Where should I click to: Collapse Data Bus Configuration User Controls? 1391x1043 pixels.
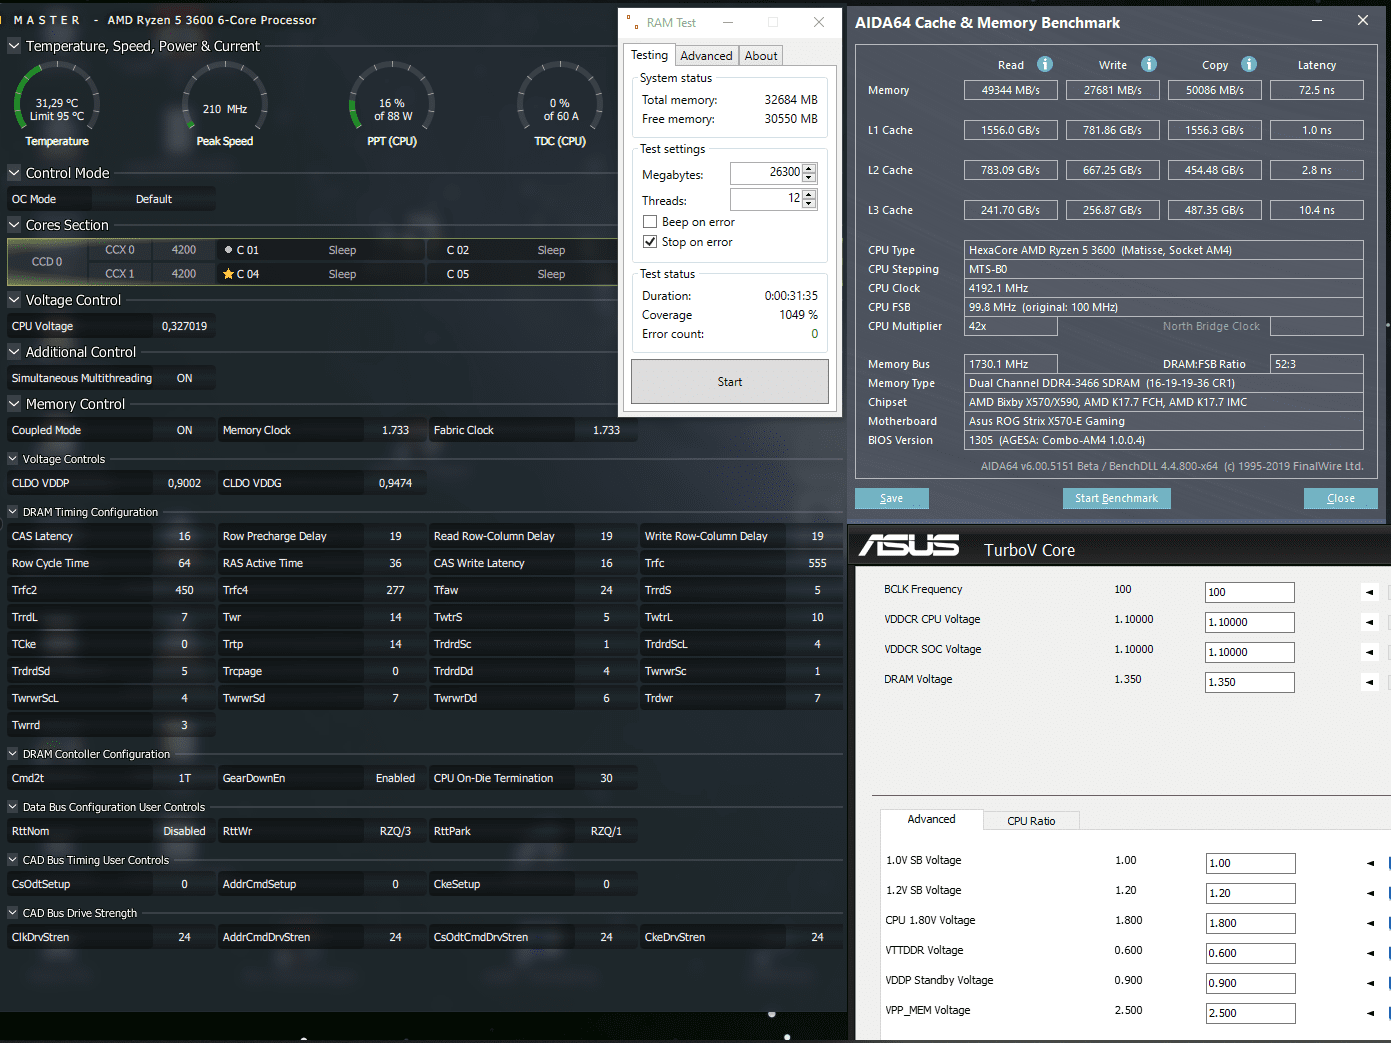coord(13,807)
